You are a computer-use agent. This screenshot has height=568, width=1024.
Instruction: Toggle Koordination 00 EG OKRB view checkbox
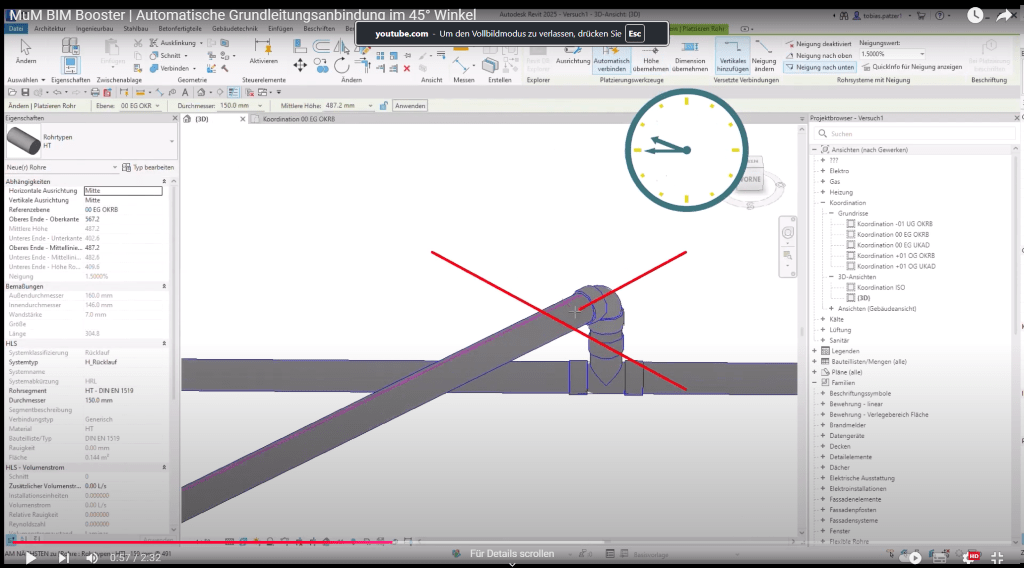click(x=851, y=235)
